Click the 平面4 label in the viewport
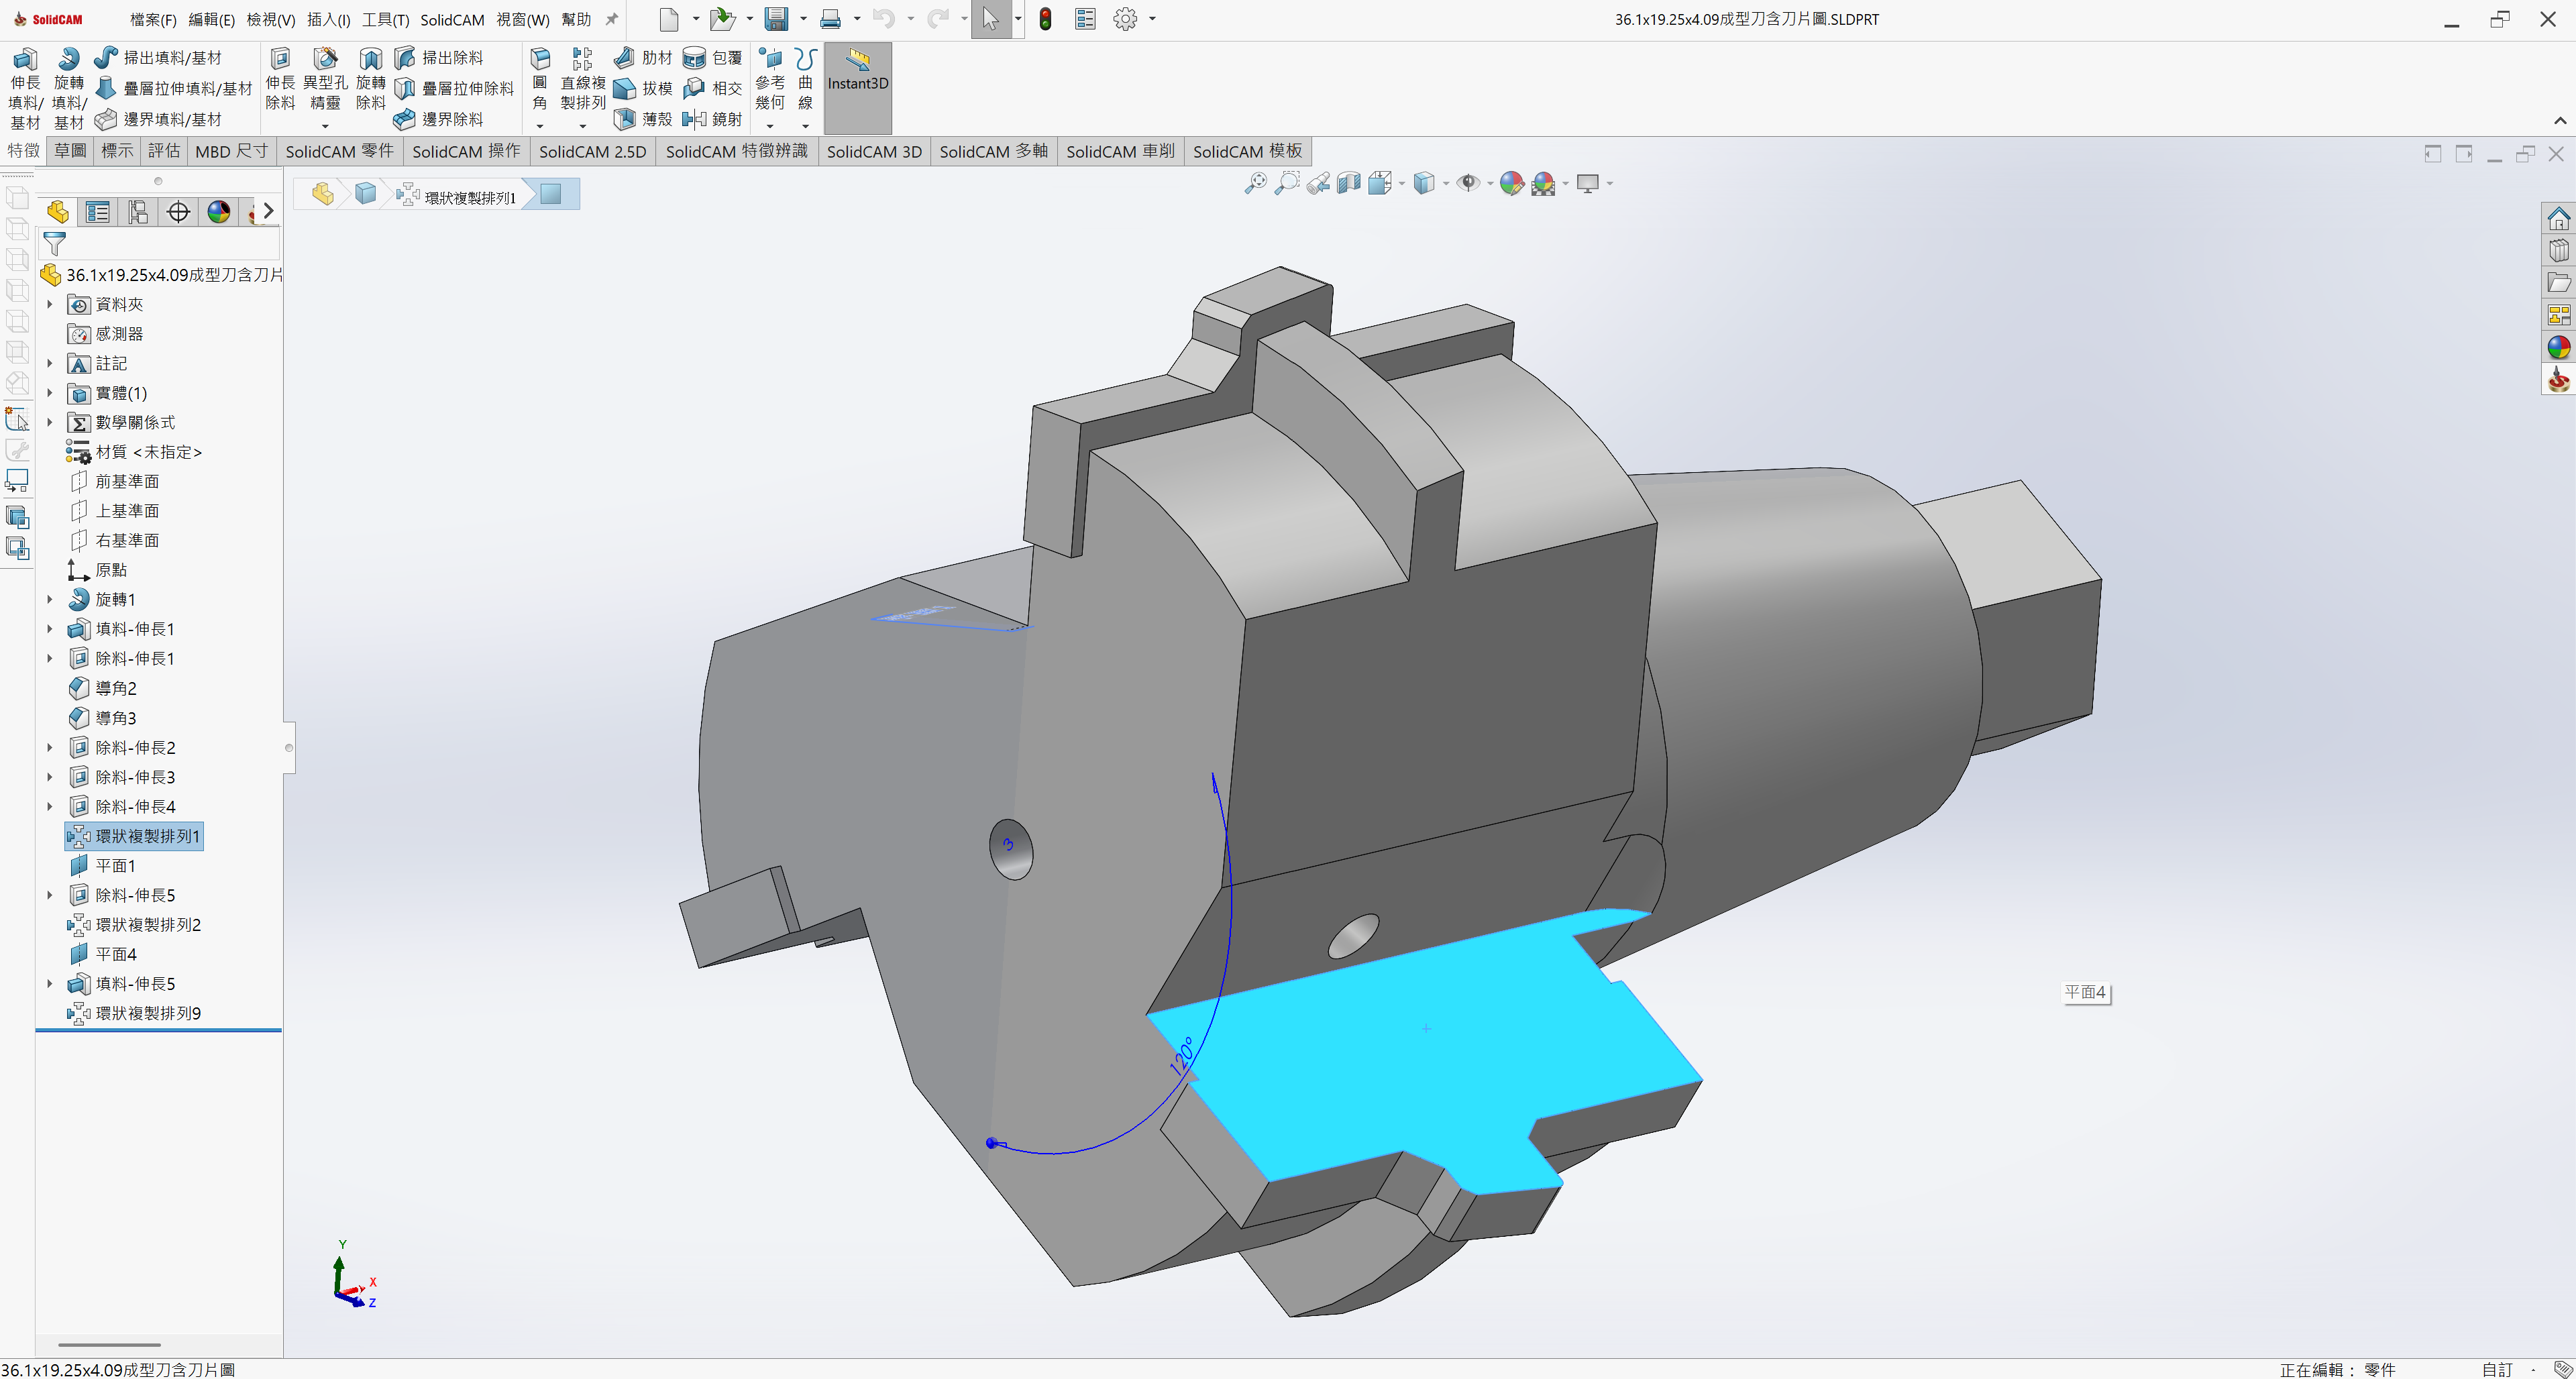Image resolution: width=2576 pixels, height=1379 pixels. (x=2086, y=992)
